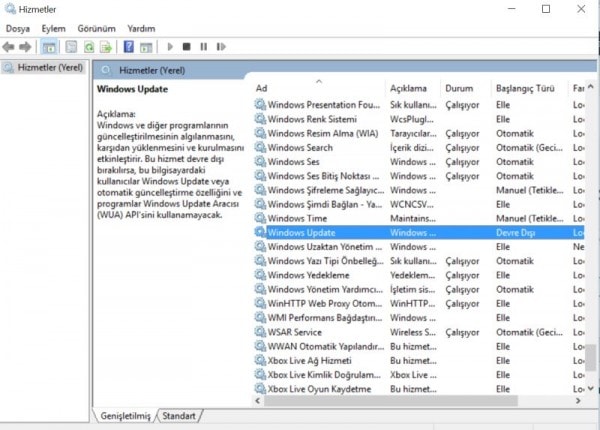Screen dimensions: 600x430
Task: Click the horizontal scrollbar left arrow
Action: [x=258, y=401]
